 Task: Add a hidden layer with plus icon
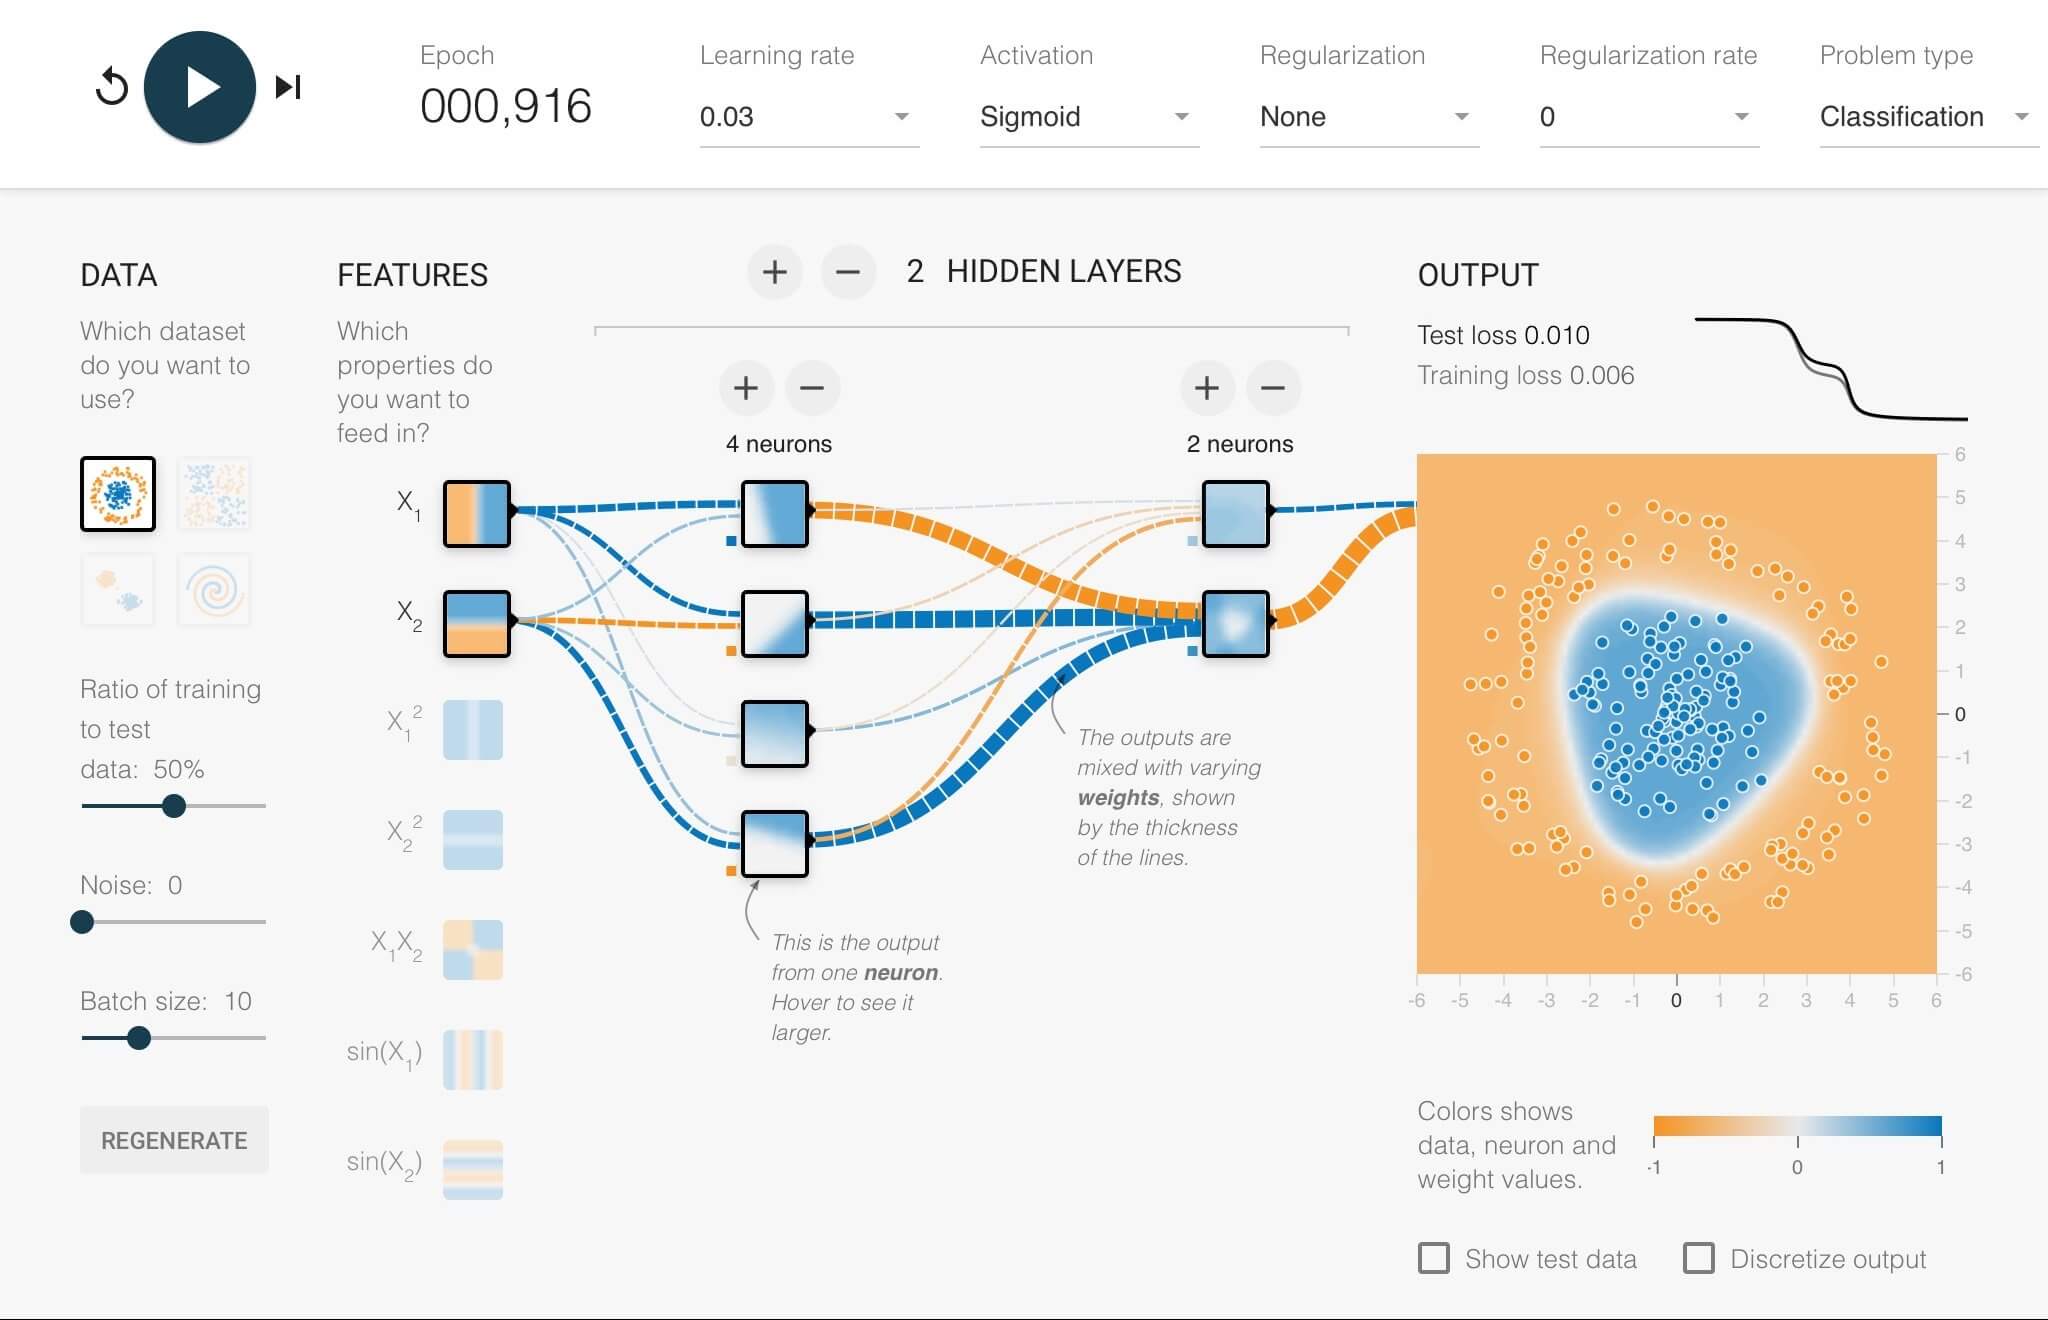(774, 272)
